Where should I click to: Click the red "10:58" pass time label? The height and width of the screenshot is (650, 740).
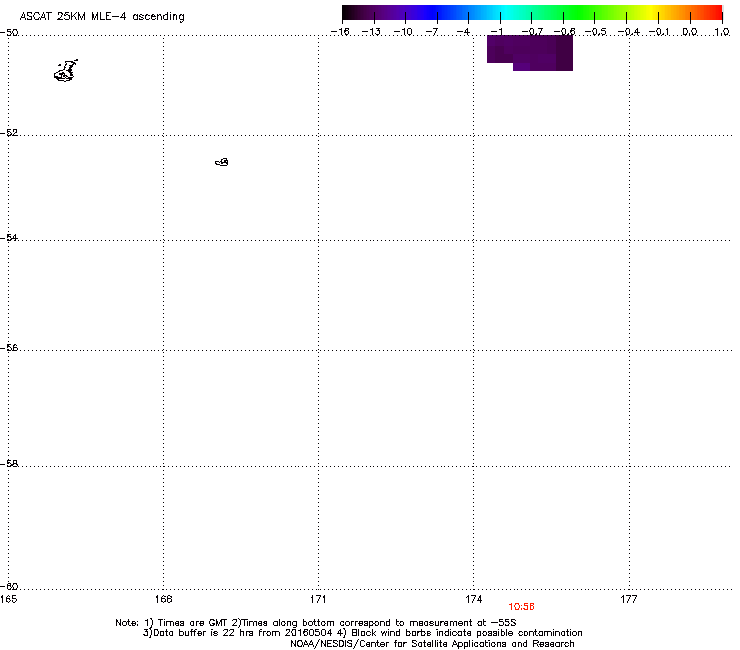coord(521,607)
